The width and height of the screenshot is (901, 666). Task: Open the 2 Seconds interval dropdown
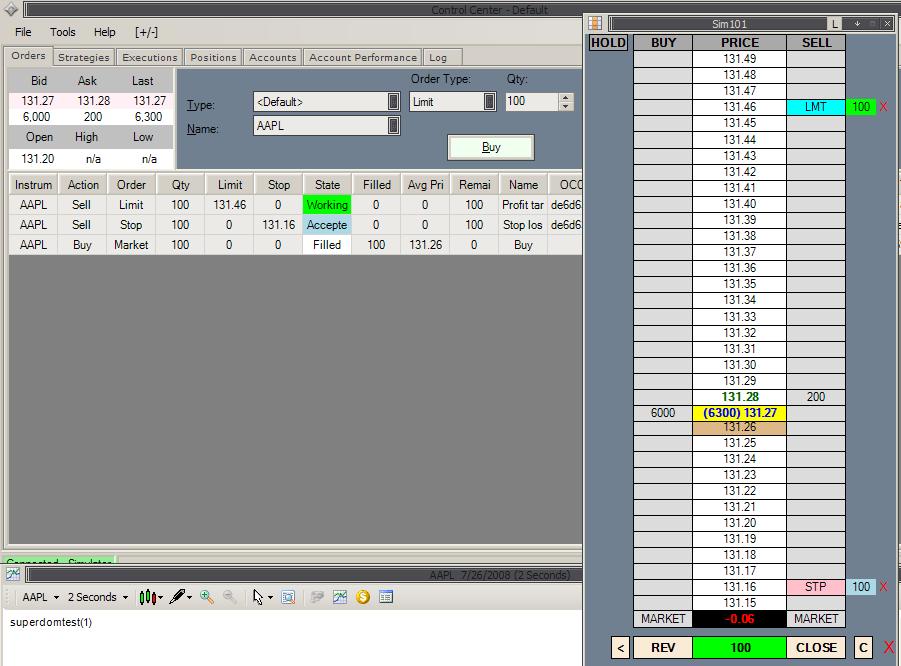coord(98,597)
